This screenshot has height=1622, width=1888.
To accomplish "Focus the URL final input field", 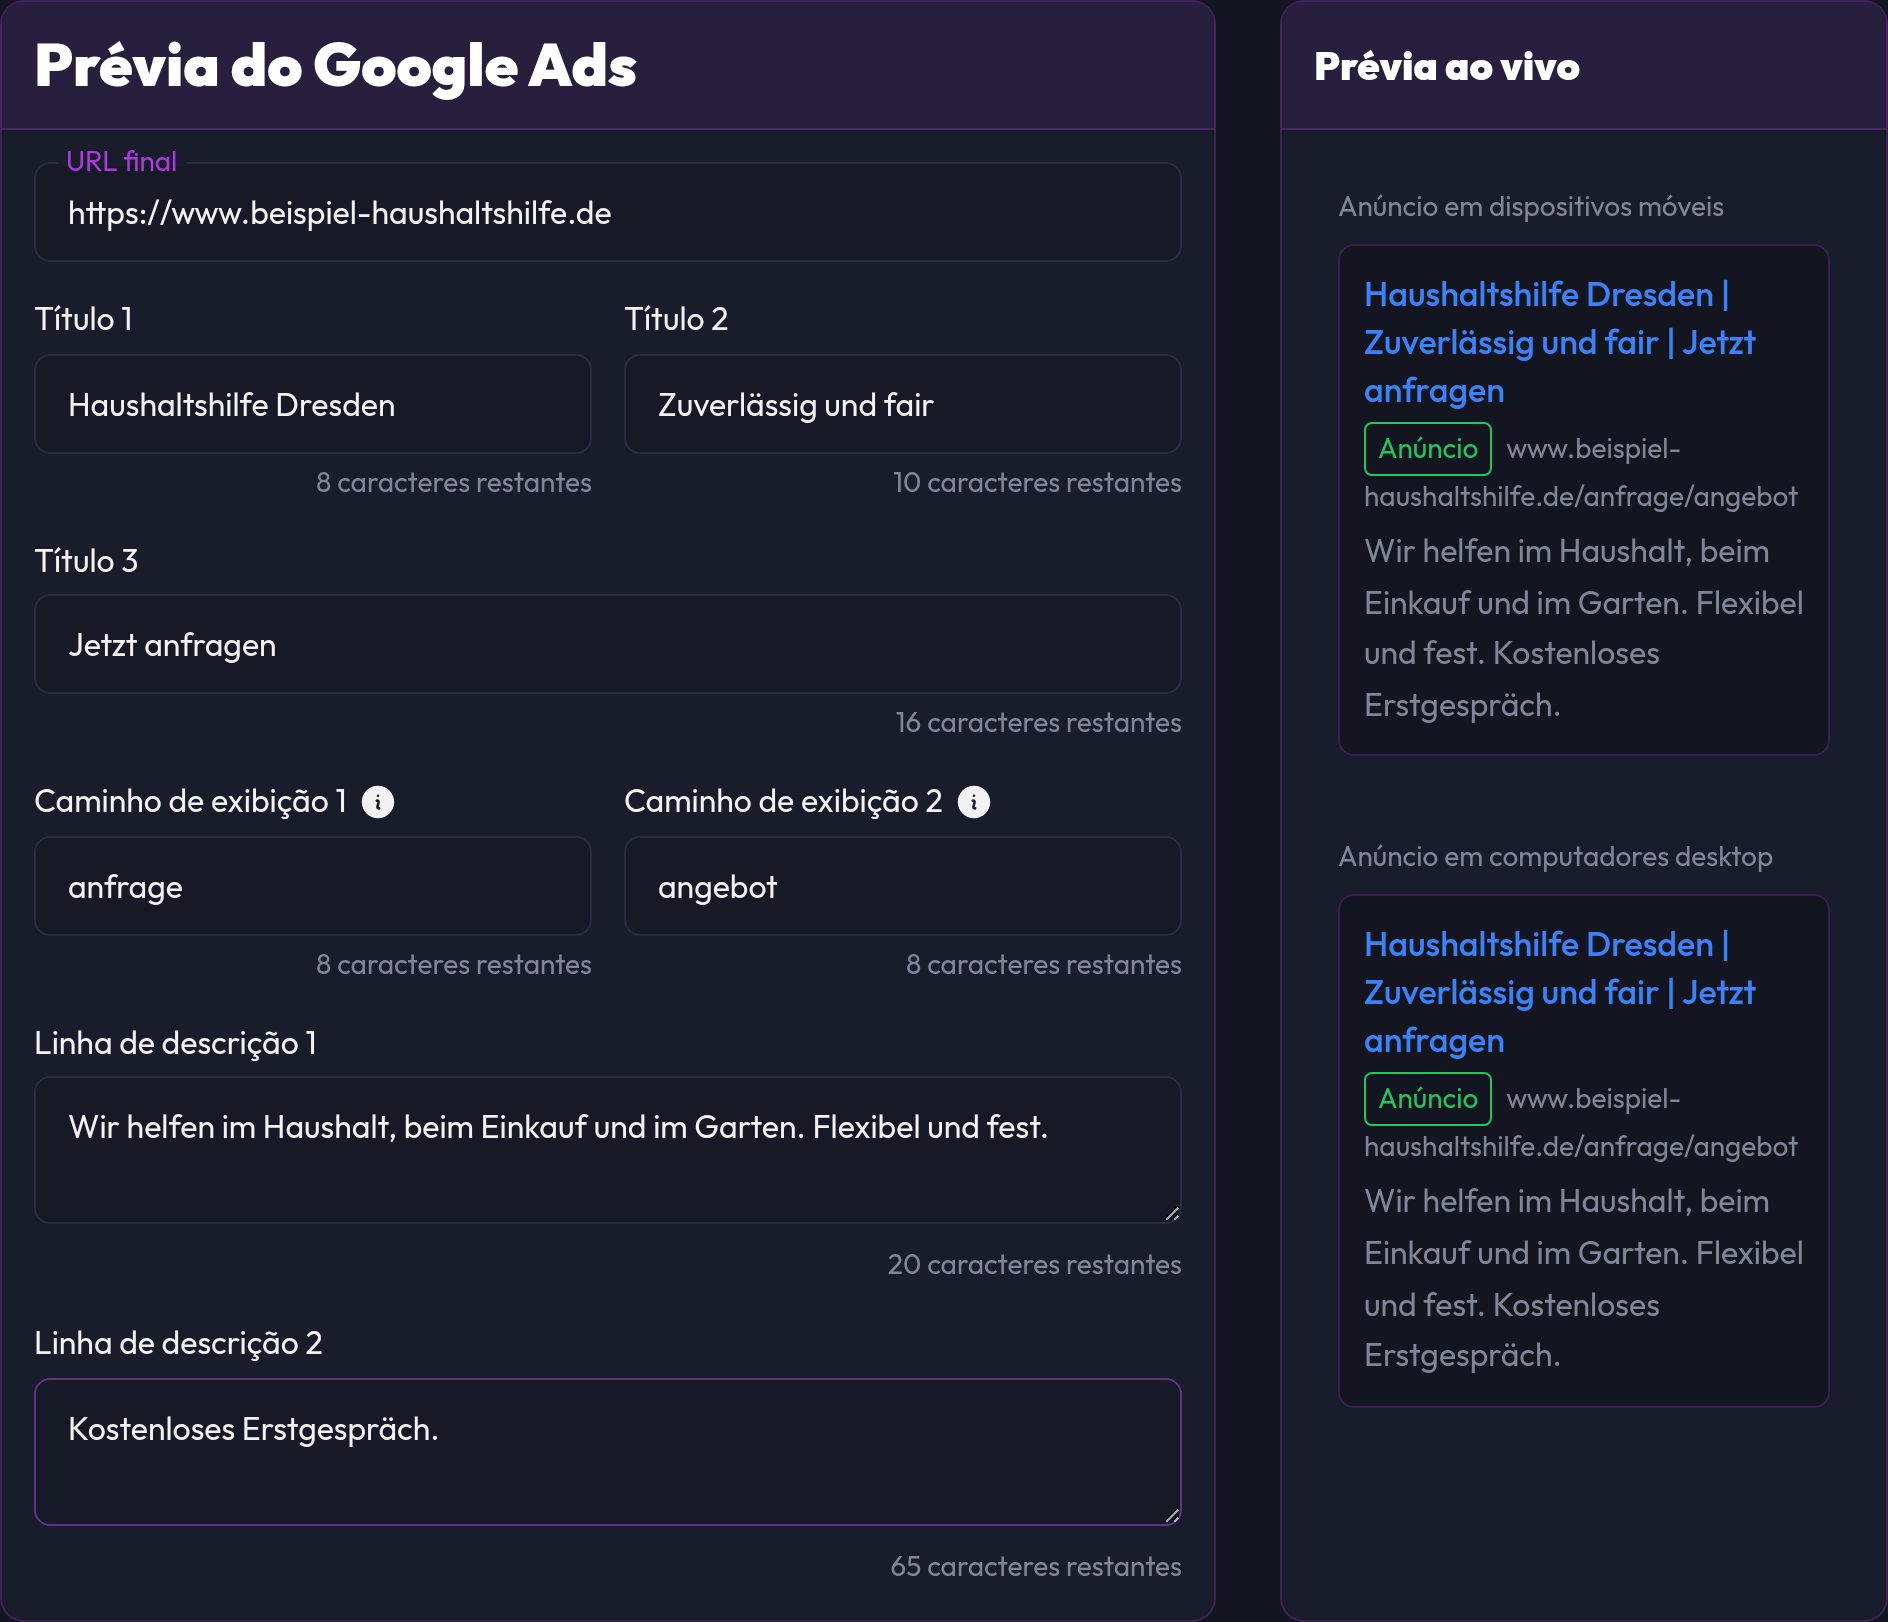I will [608, 213].
